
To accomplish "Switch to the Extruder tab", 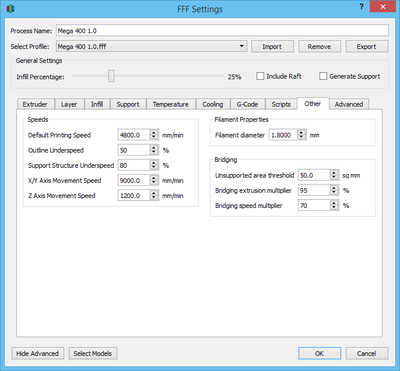I will (35, 104).
